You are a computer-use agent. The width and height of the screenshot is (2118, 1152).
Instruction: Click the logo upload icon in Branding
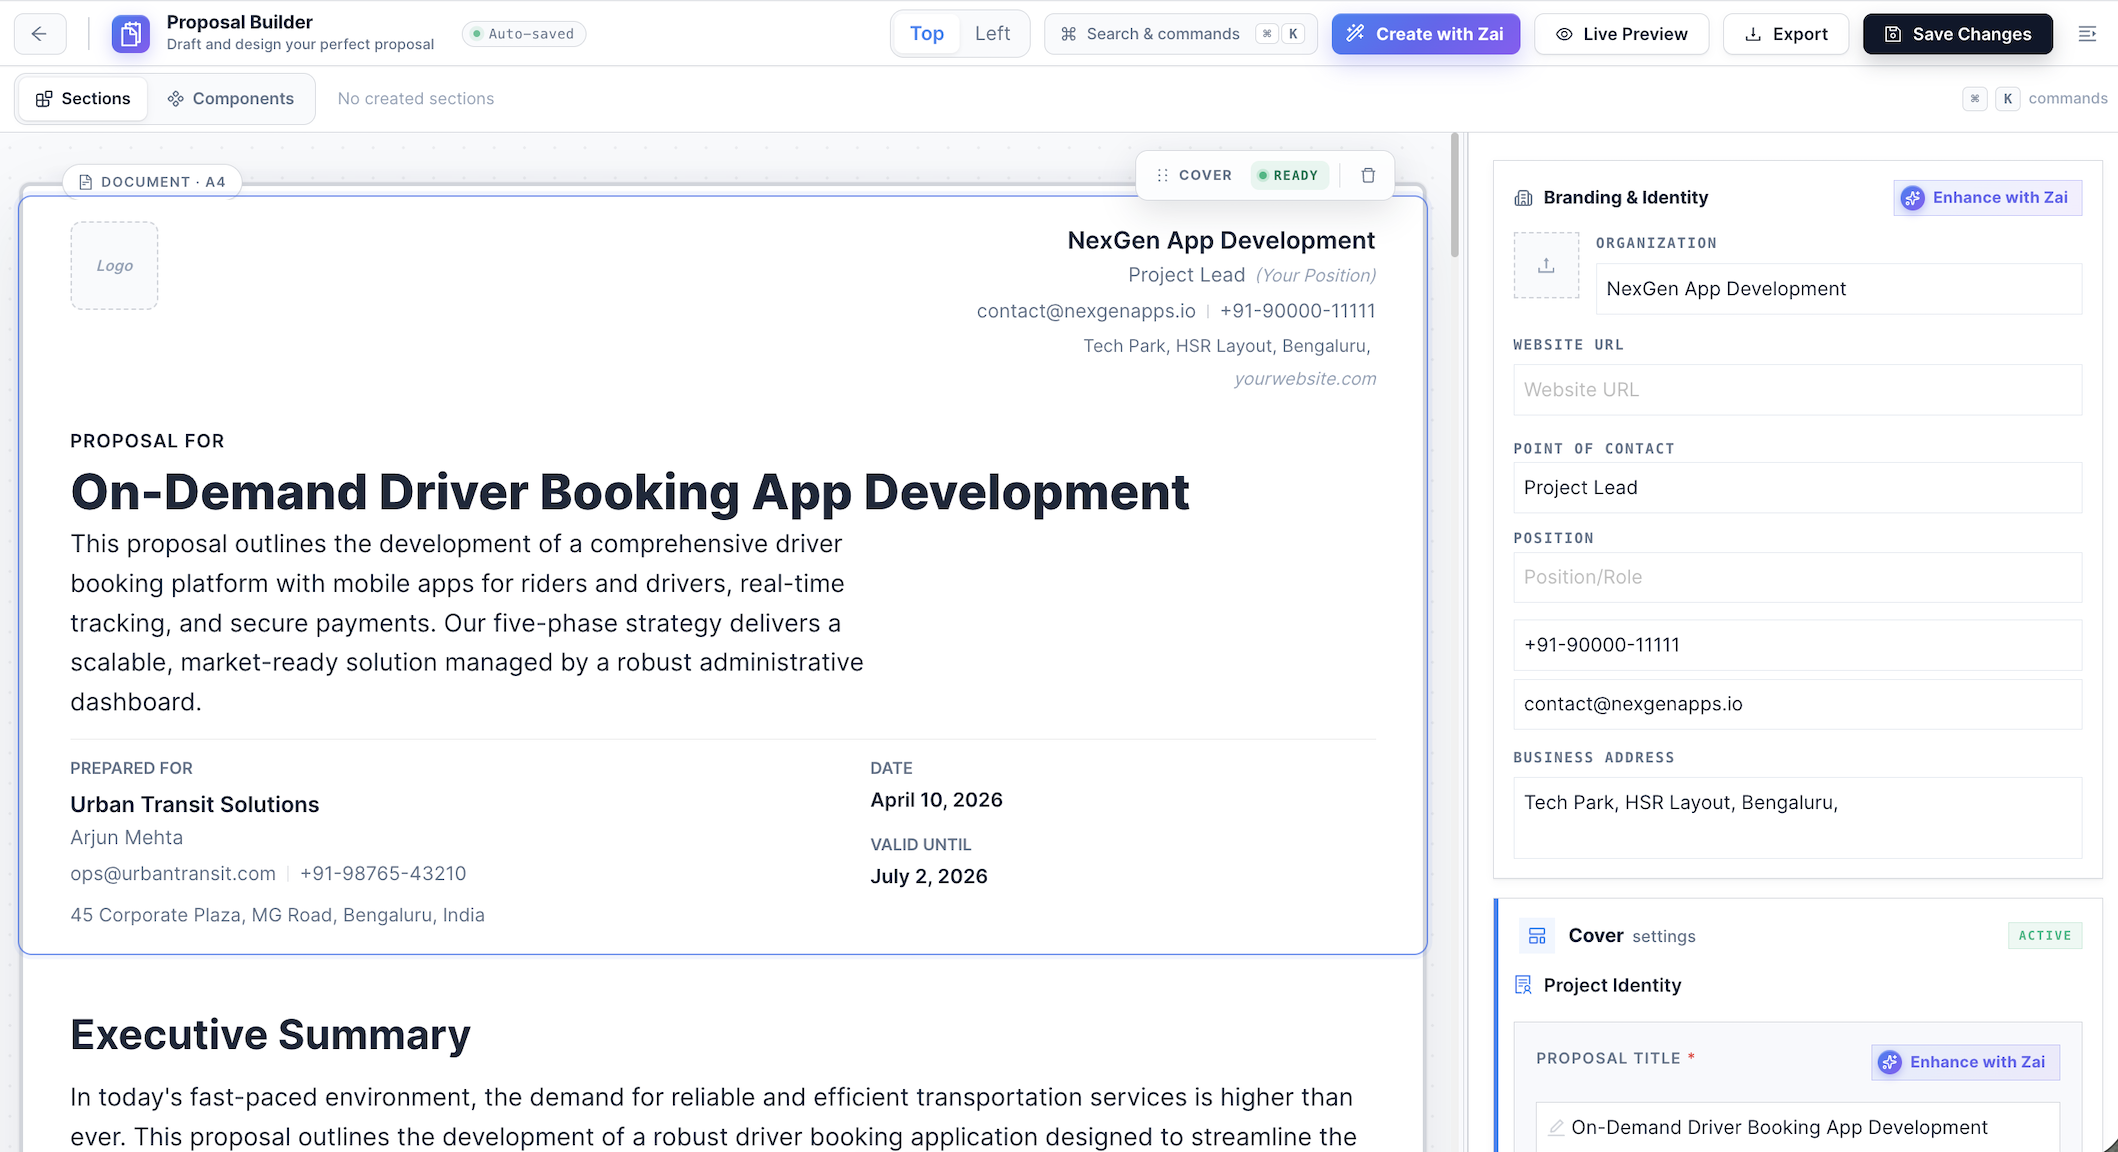point(1546,265)
